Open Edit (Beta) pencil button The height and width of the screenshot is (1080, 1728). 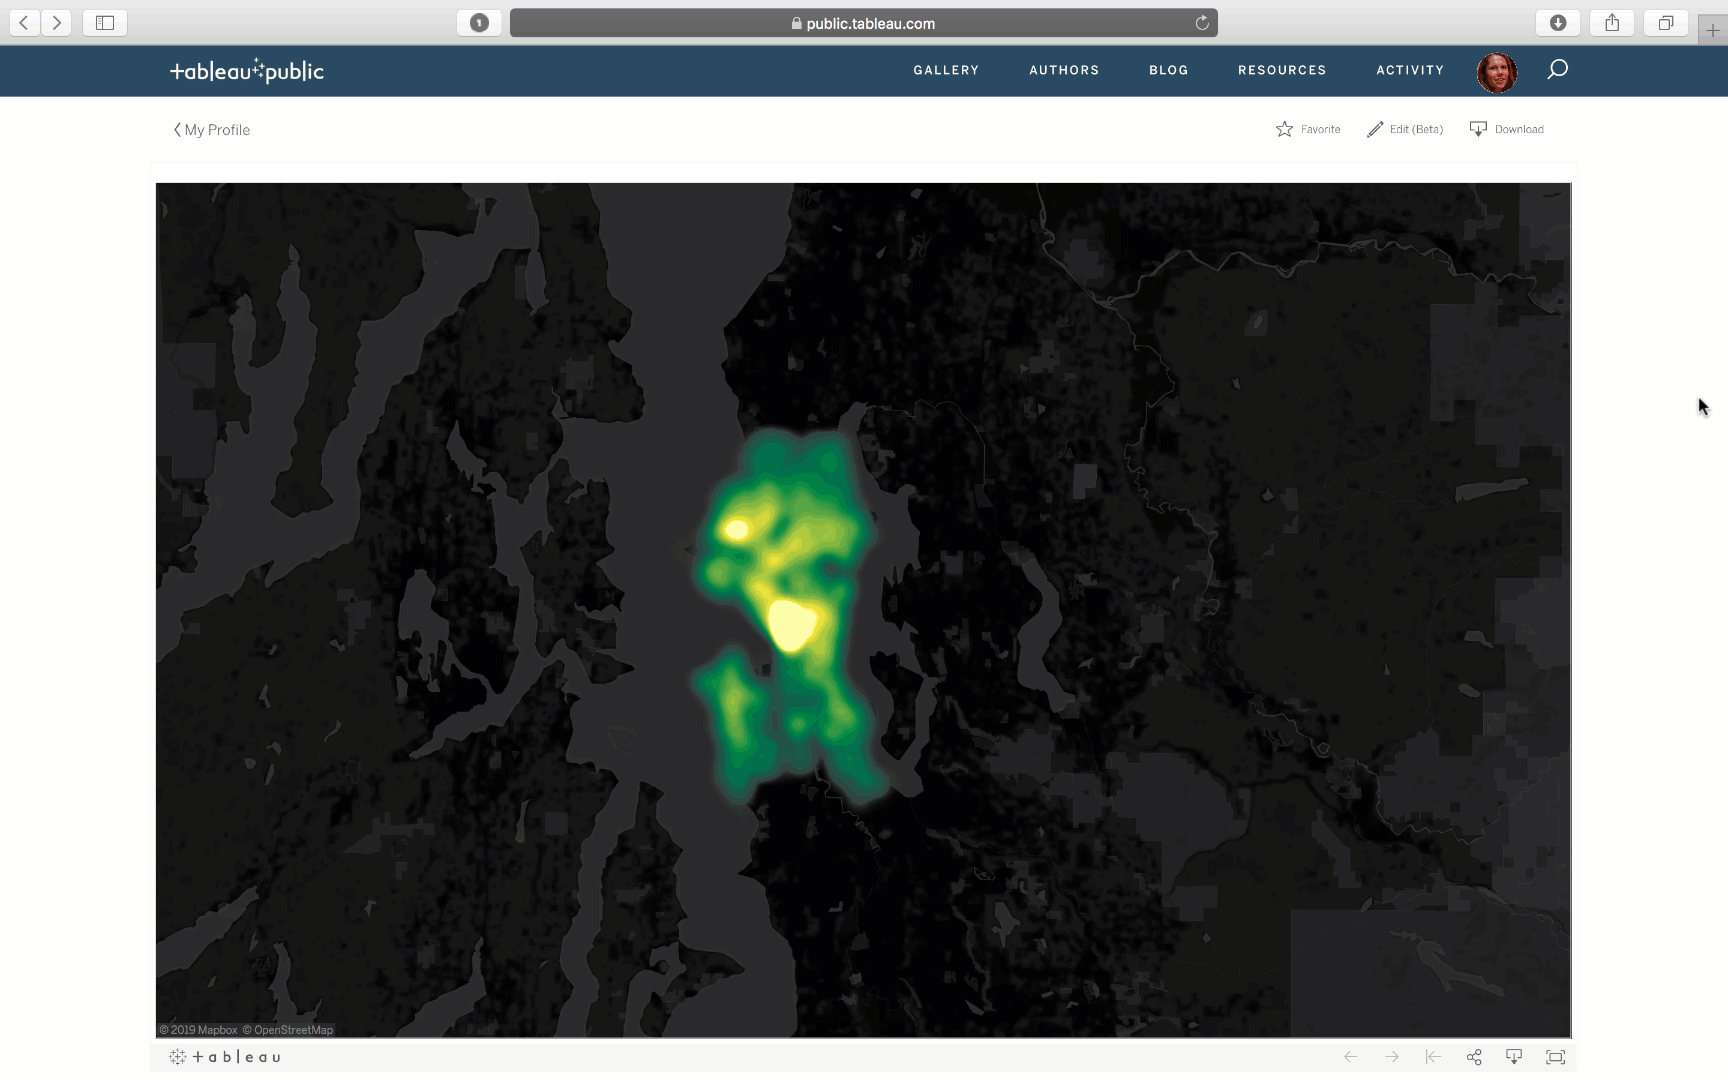(1405, 129)
